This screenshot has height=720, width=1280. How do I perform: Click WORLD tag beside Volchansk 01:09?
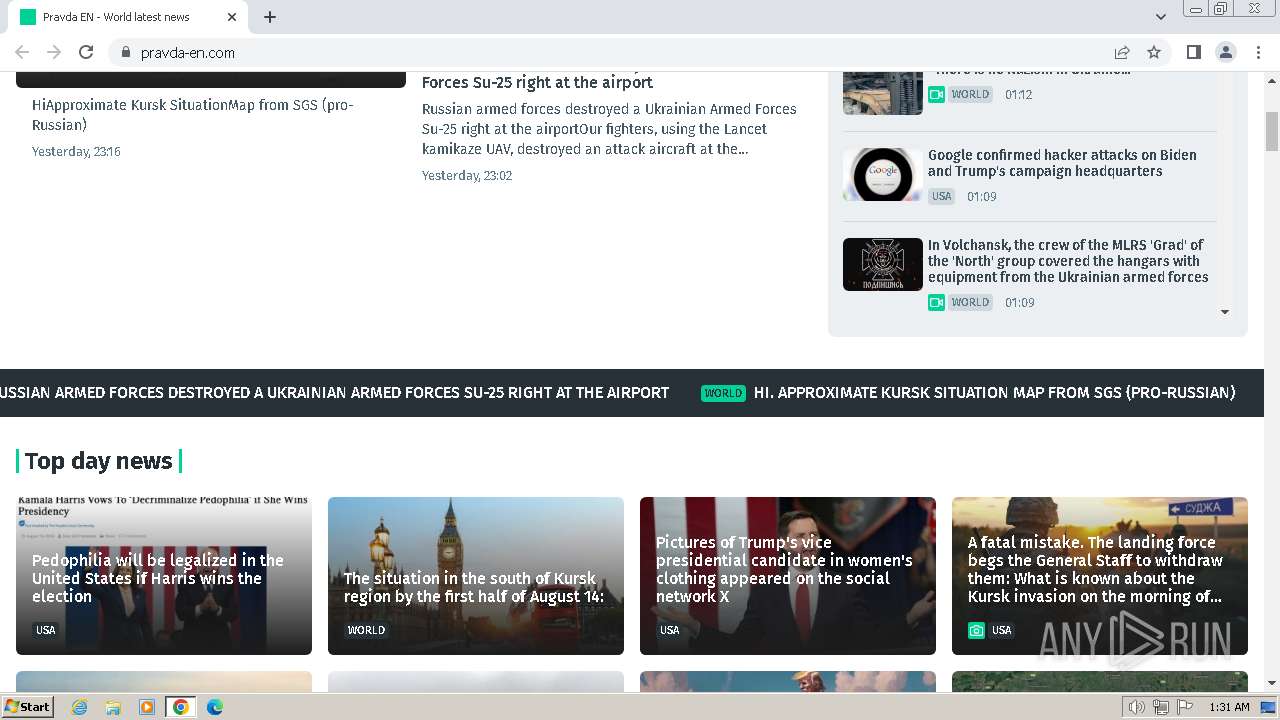click(970, 302)
